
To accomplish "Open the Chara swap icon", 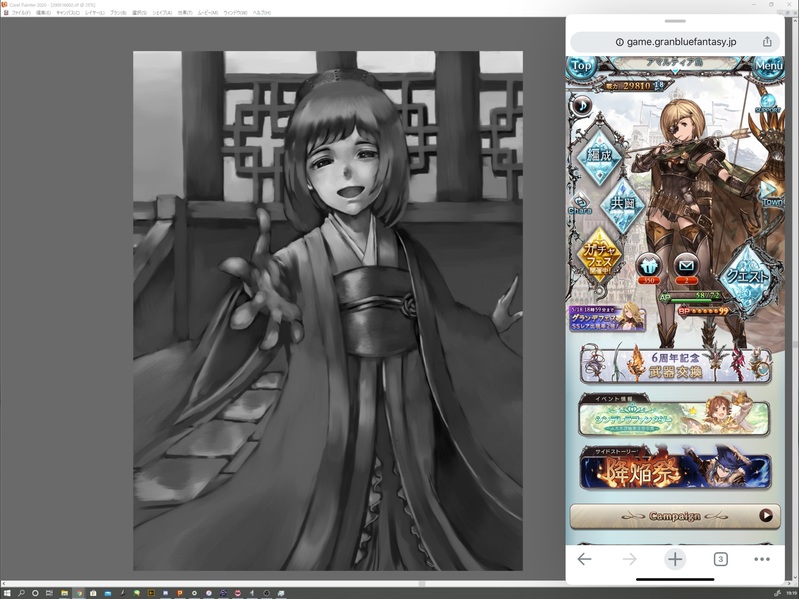I will point(580,204).
